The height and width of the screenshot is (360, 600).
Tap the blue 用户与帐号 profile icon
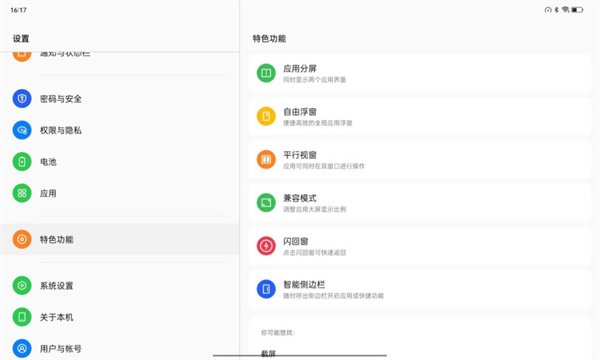pos(22,349)
